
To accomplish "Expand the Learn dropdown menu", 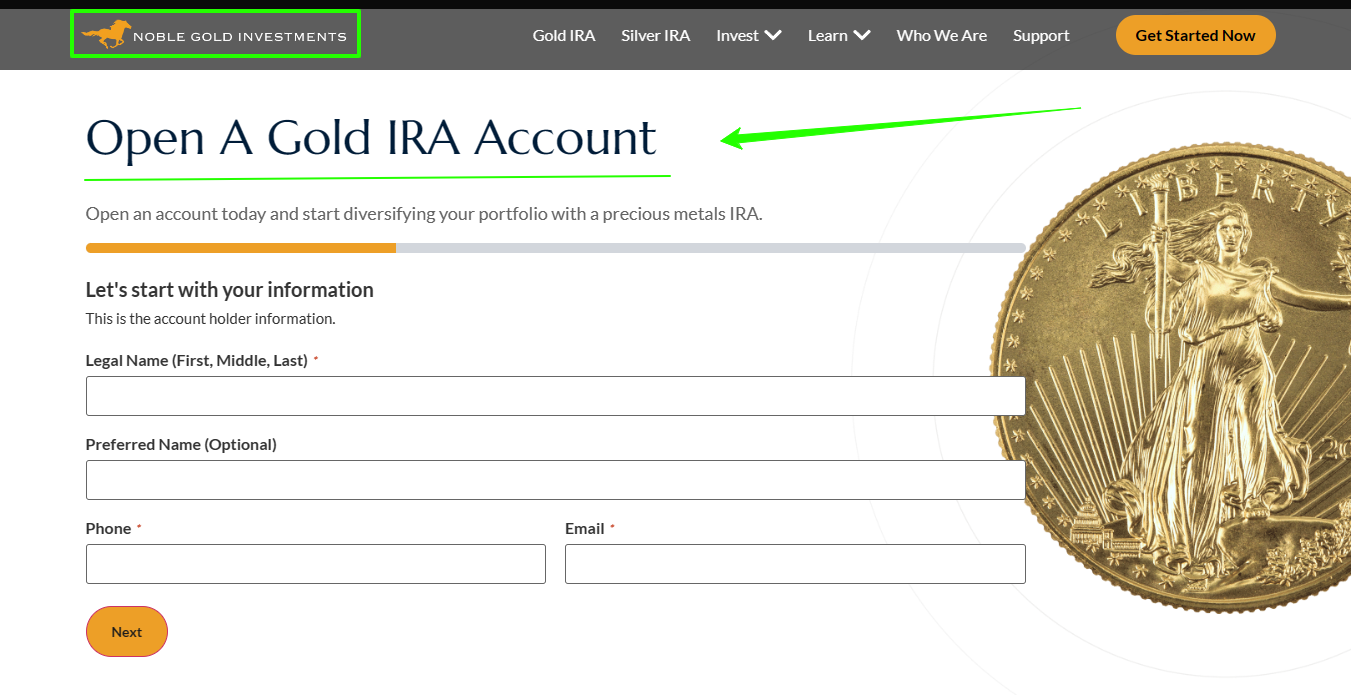I will click(839, 36).
